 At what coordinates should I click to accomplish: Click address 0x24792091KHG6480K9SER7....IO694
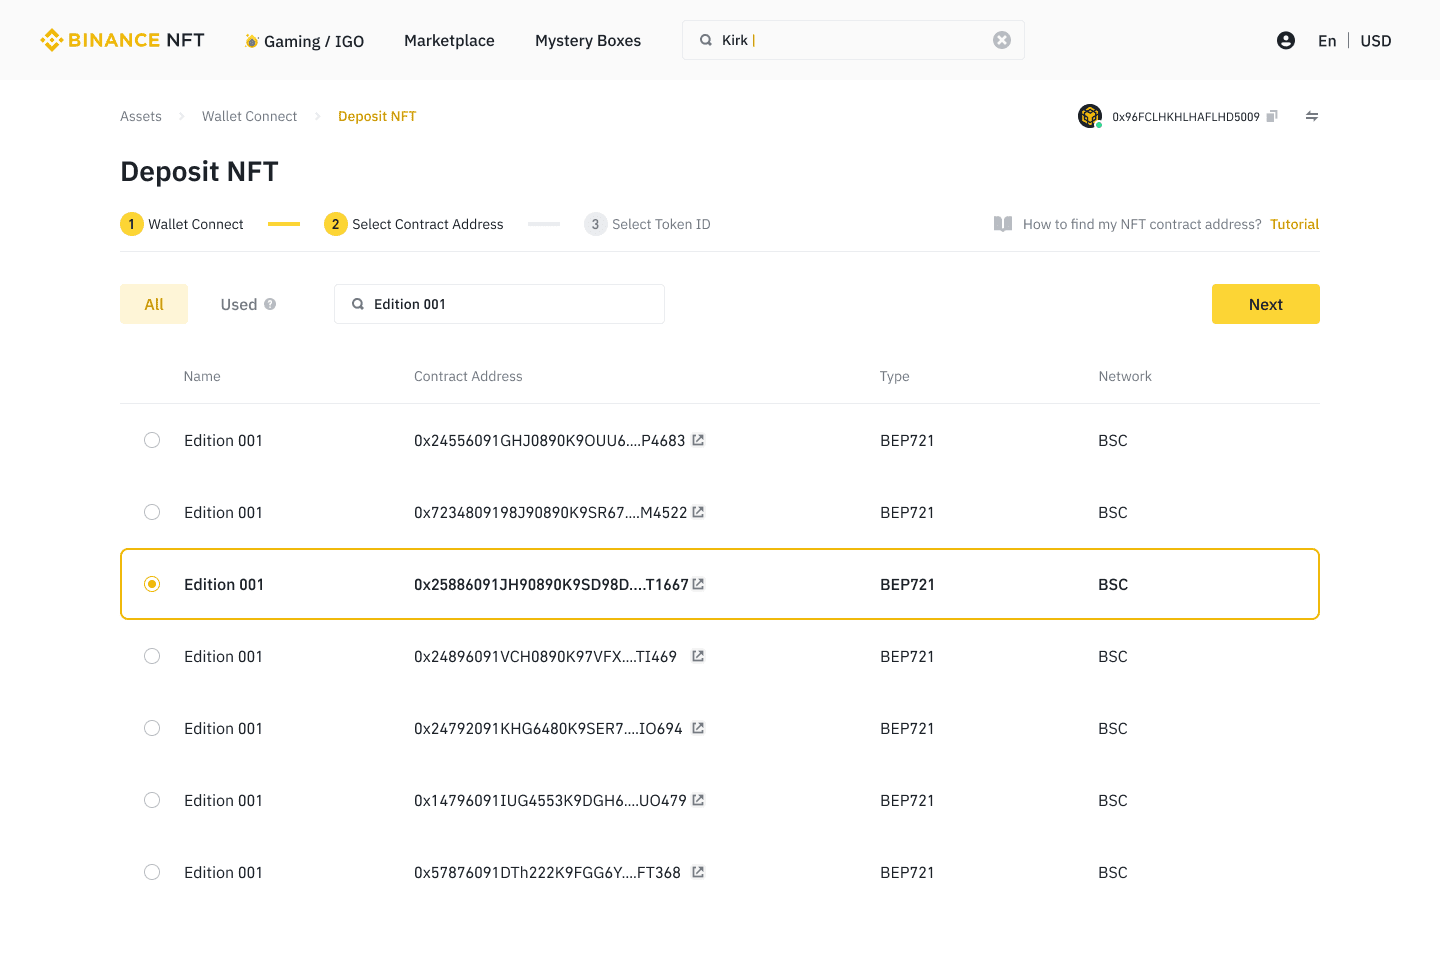click(548, 728)
